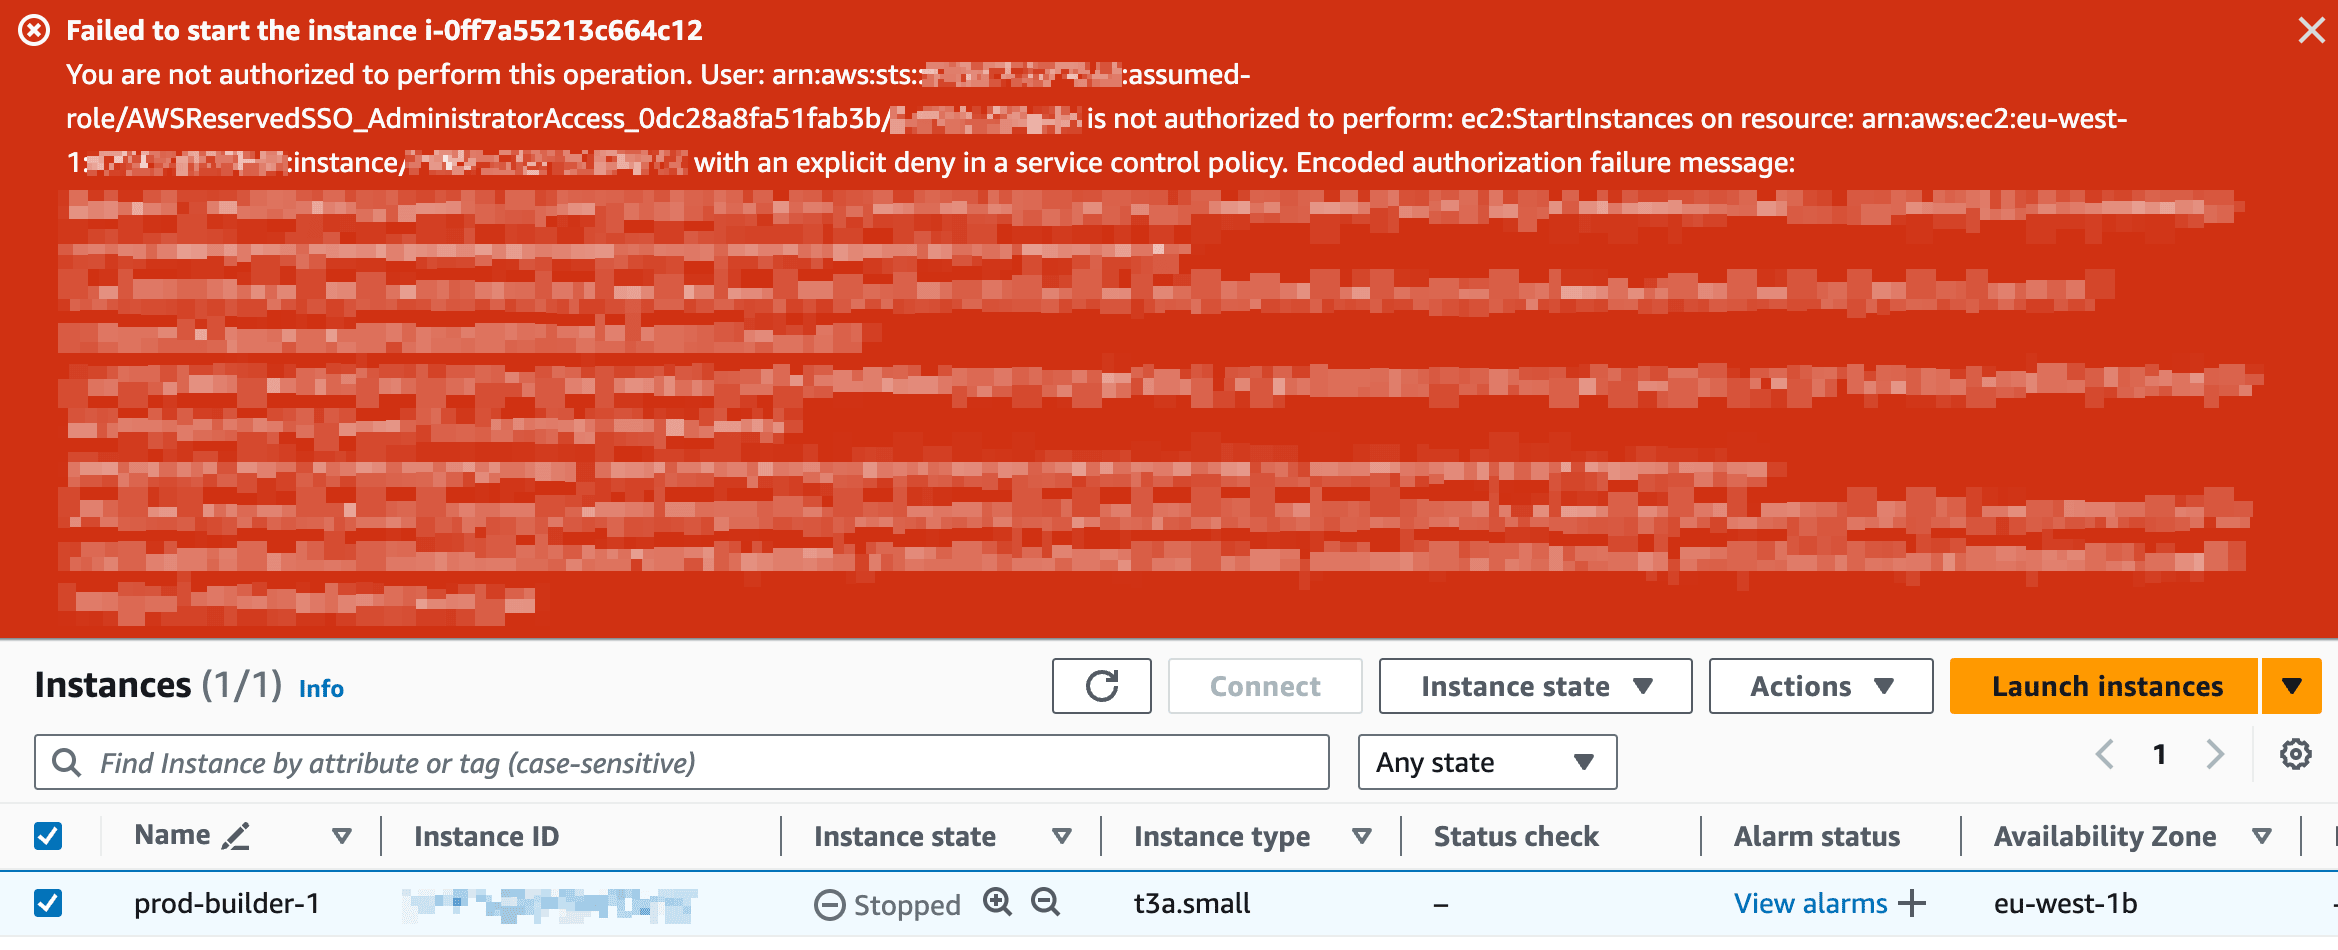The image size is (2338, 950).
Task: Open the Actions dropdown menu
Action: click(1821, 686)
